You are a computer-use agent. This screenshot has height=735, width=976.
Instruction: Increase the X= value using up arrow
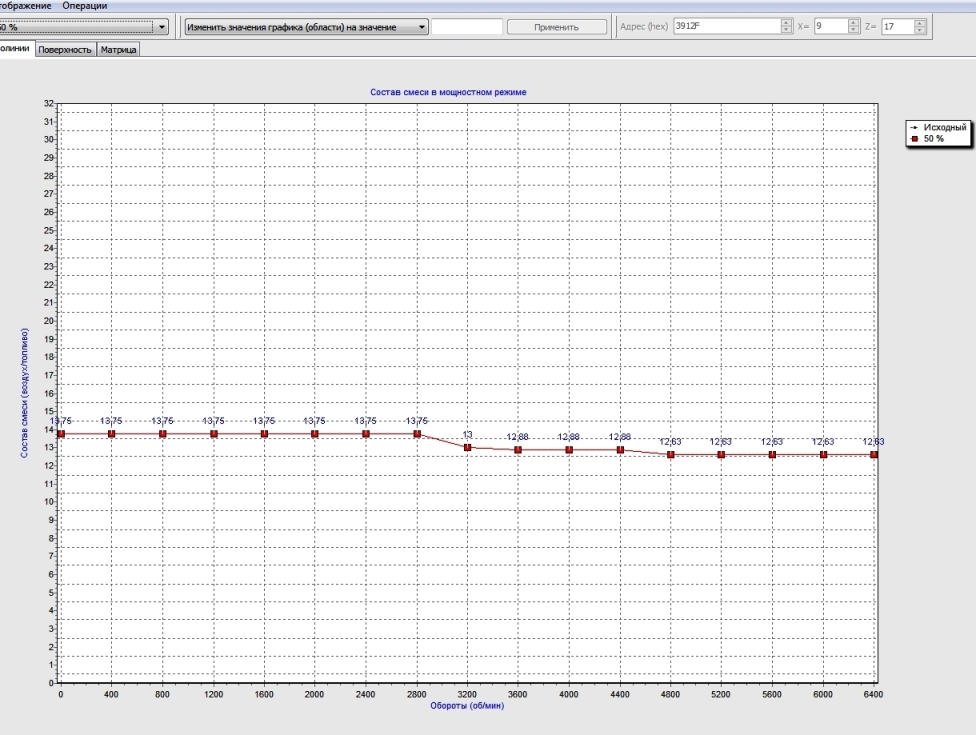(853, 23)
